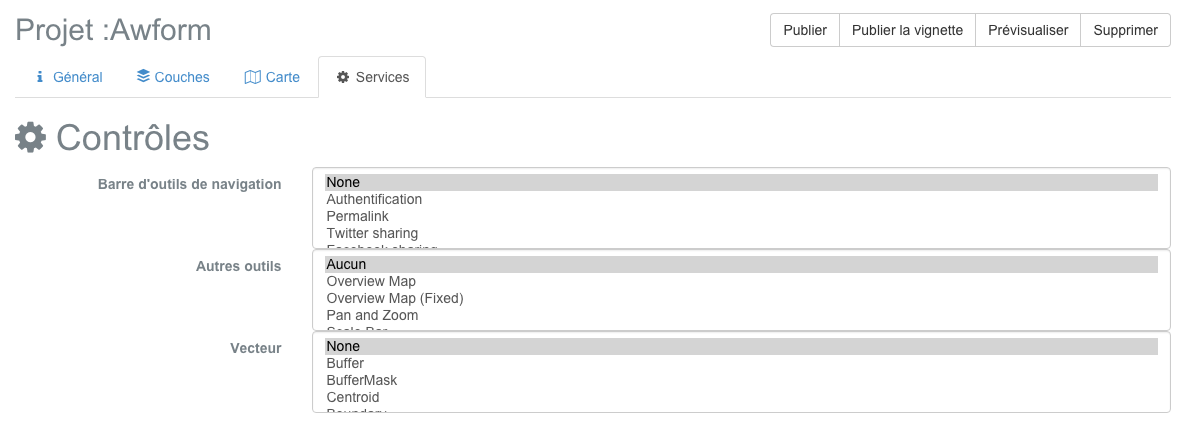
Task: Click the info icon on Général tab
Action: click(40, 77)
